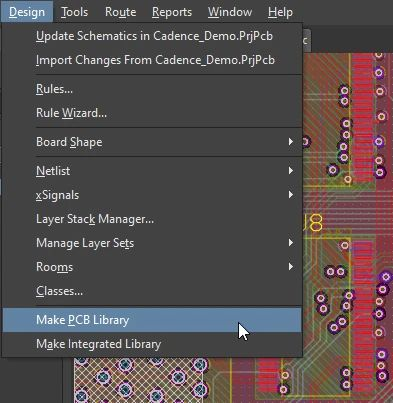
Task: Select Import Changes From Cadence_Demo.PrjPcb
Action: (x=152, y=60)
